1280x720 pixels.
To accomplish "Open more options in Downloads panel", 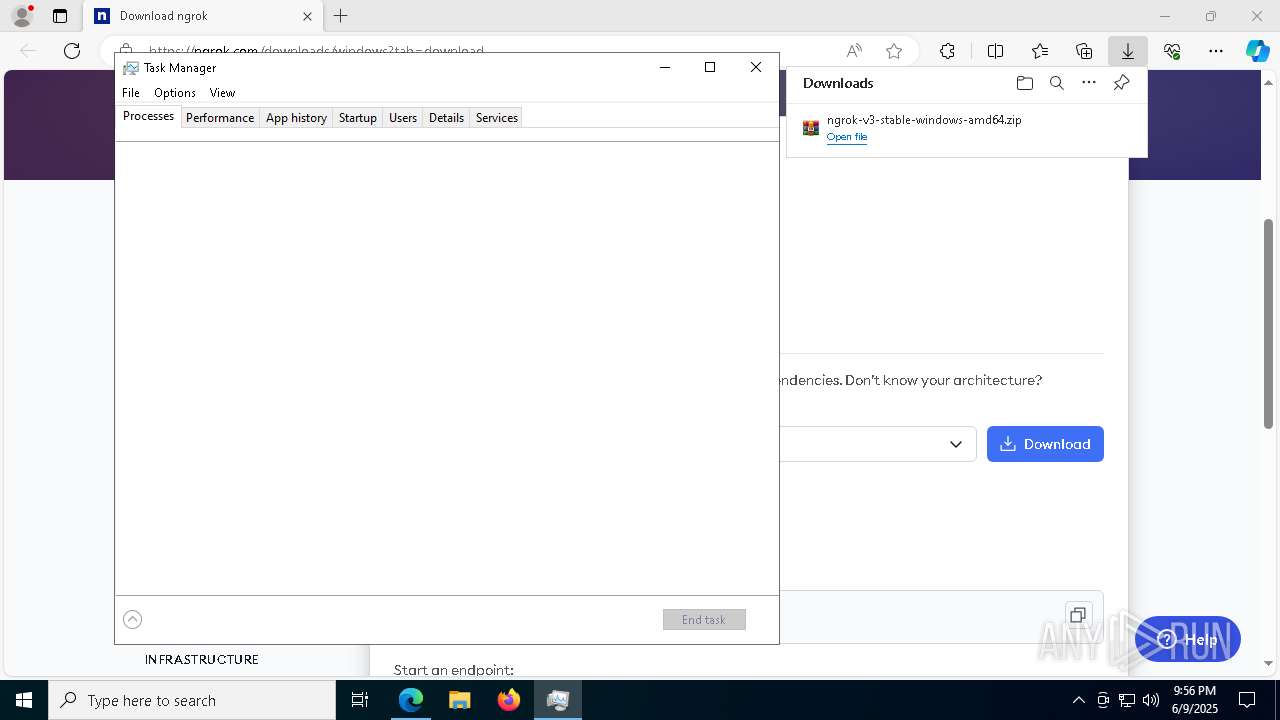I will (1089, 83).
